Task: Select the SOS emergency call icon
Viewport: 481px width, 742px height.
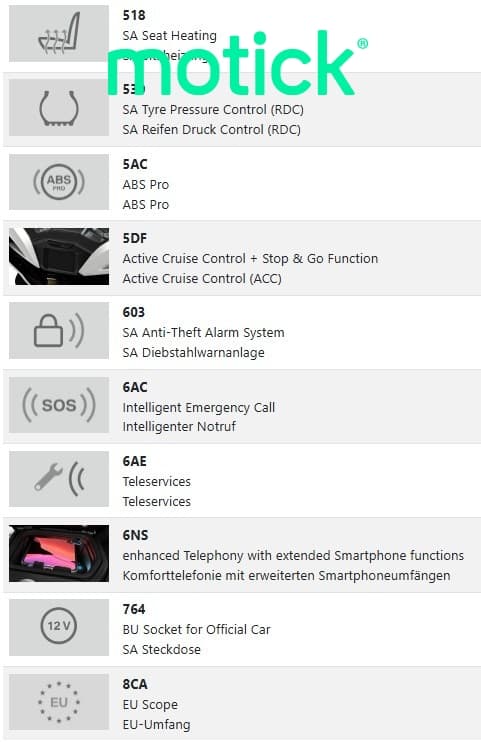Action: point(59,405)
